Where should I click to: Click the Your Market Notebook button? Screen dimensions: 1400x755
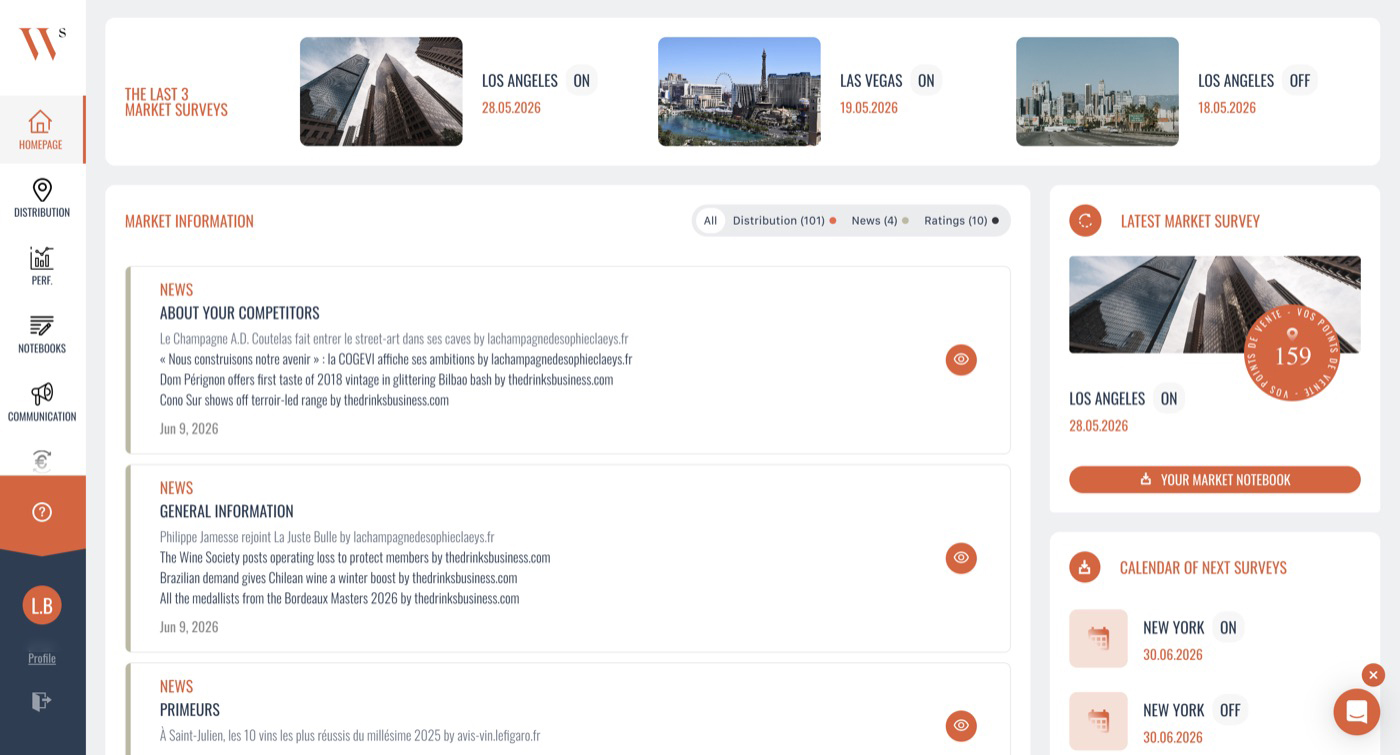point(1215,480)
